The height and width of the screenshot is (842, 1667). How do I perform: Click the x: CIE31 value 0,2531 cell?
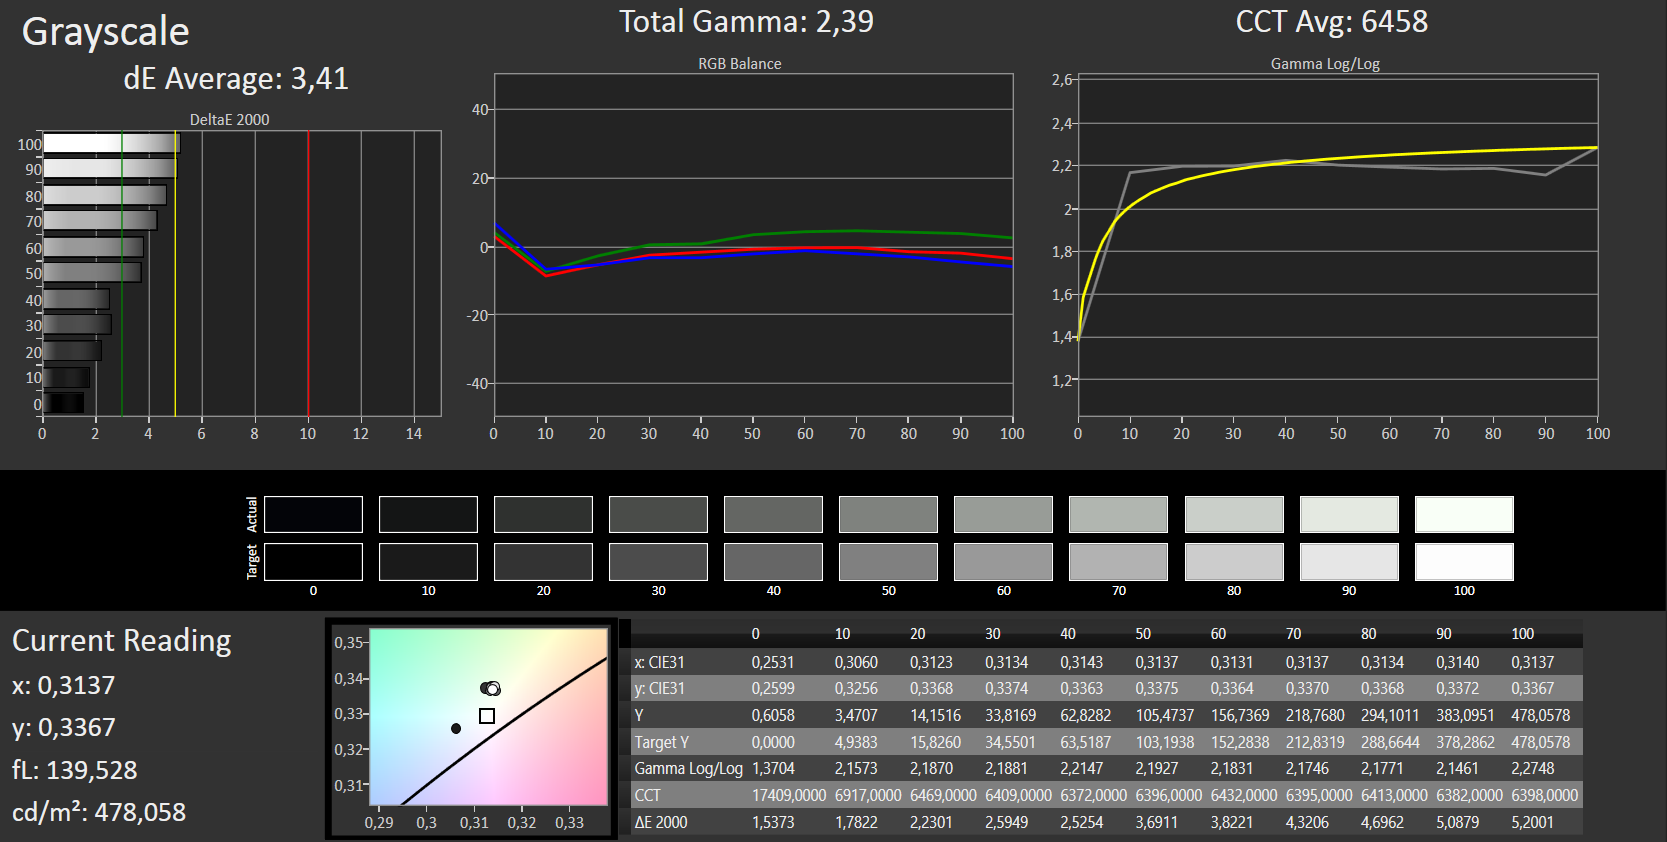point(773,662)
